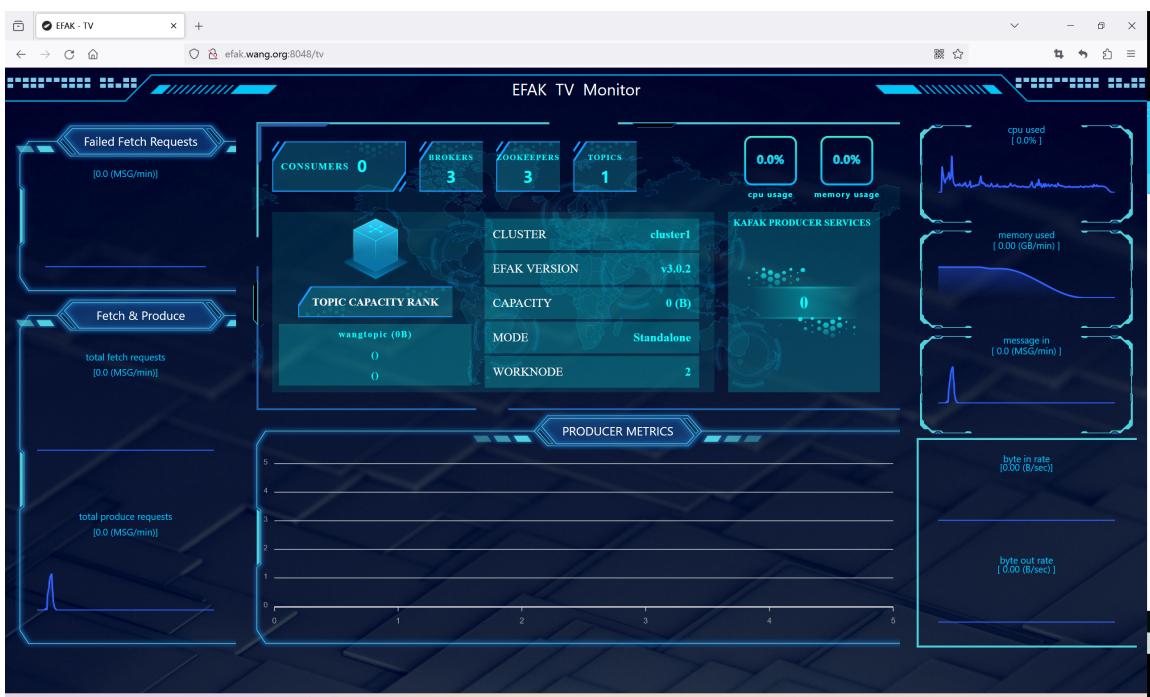Click the cpu used line chart

(x=1026, y=176)
